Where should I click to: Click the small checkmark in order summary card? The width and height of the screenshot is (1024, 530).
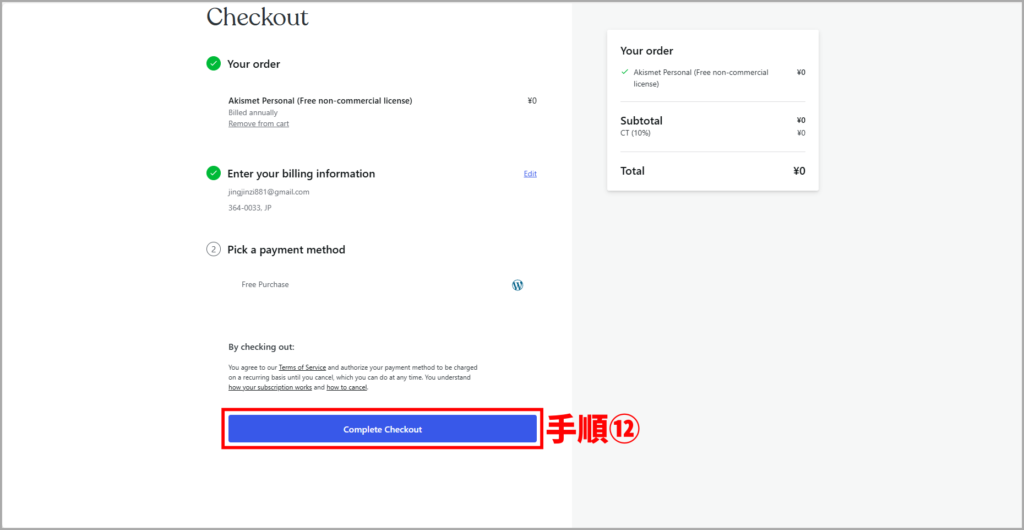(x=625, y=72)
